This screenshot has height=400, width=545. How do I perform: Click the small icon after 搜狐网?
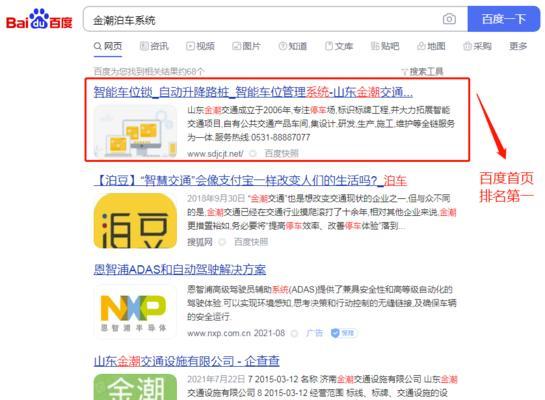222,242
